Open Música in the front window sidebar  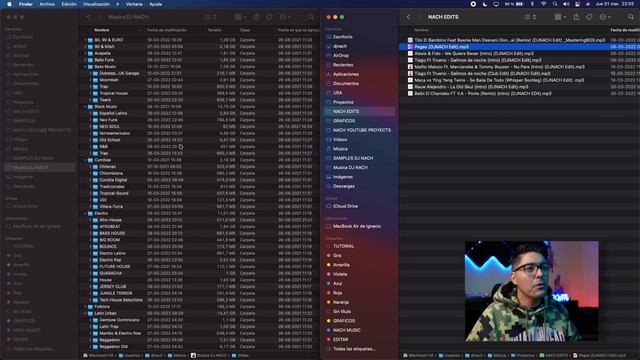tap(340, 149)
